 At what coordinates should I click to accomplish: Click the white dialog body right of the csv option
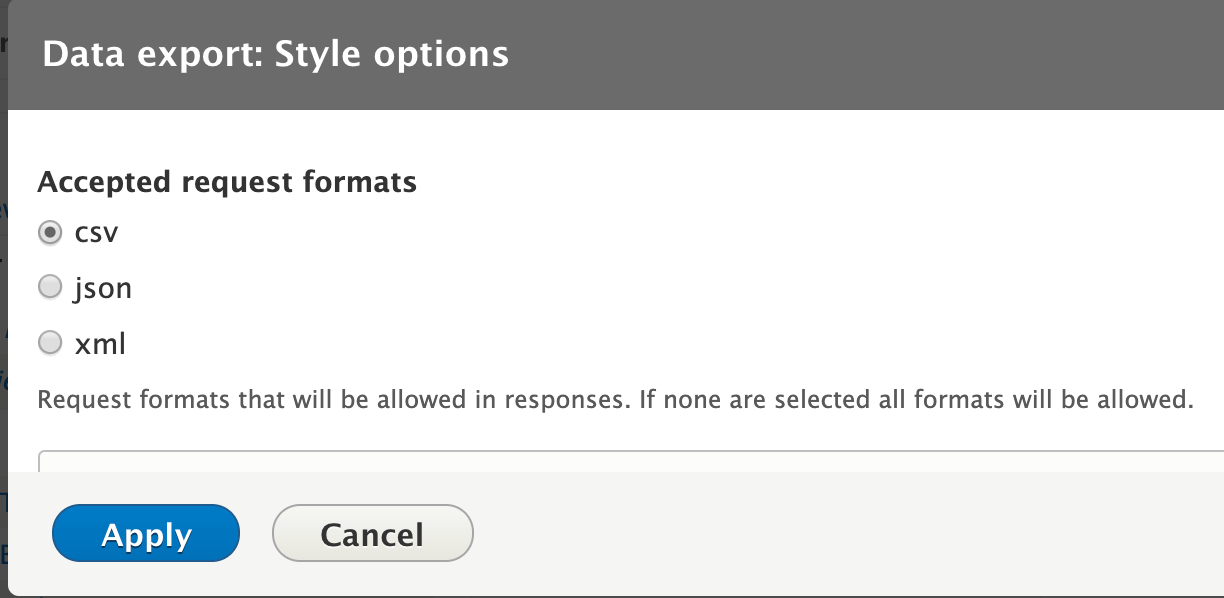click(x=650, y=233)
